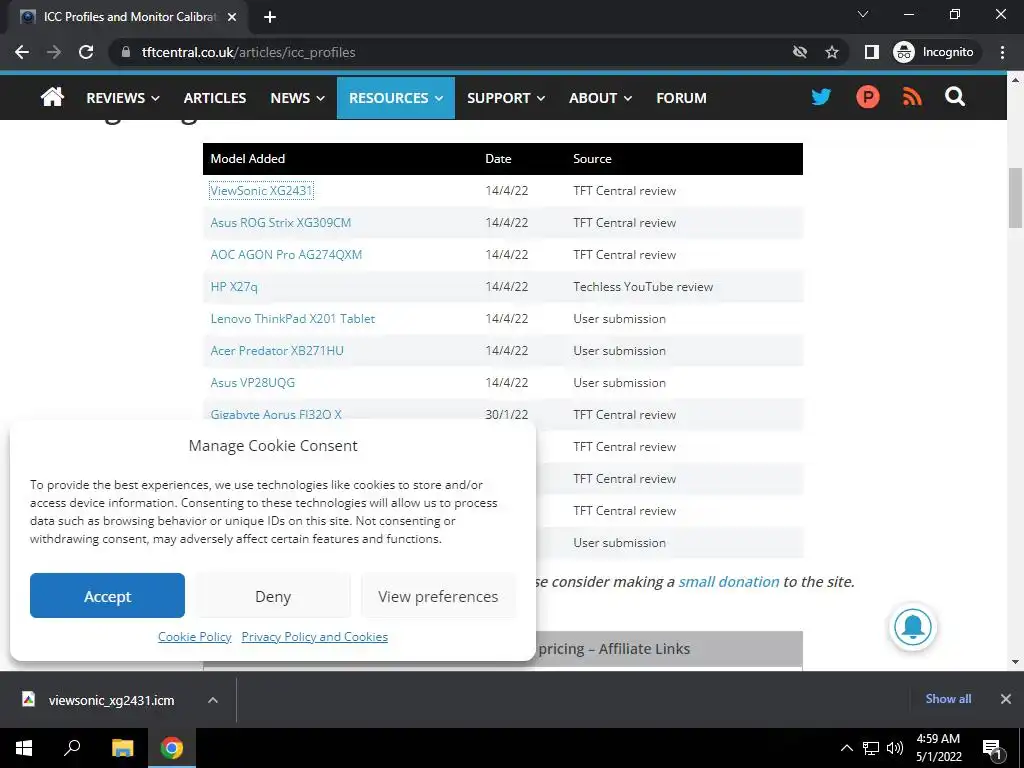1024x768 pixels.
Task: Click the small donation link
Action: point(729,581)
